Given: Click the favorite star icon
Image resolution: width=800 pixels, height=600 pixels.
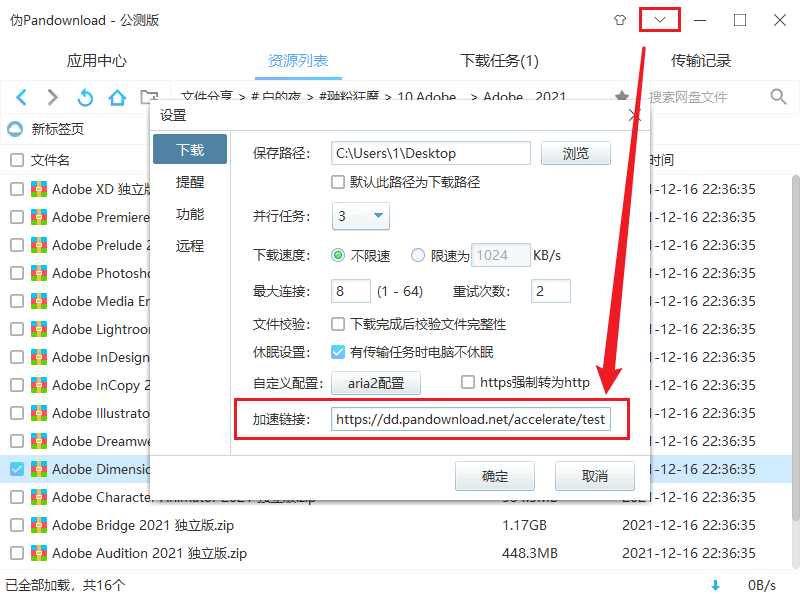Looking at the screenshot, I should (x=621, y=95).
